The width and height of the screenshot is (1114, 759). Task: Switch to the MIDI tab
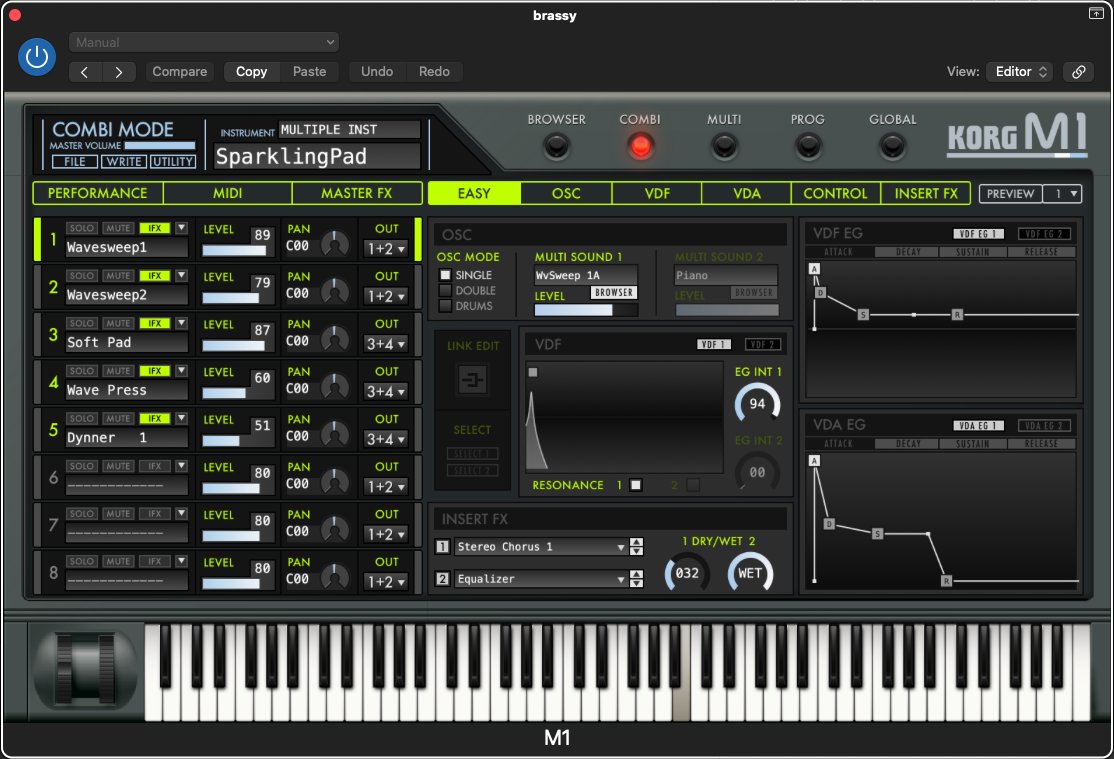point(227,193)
